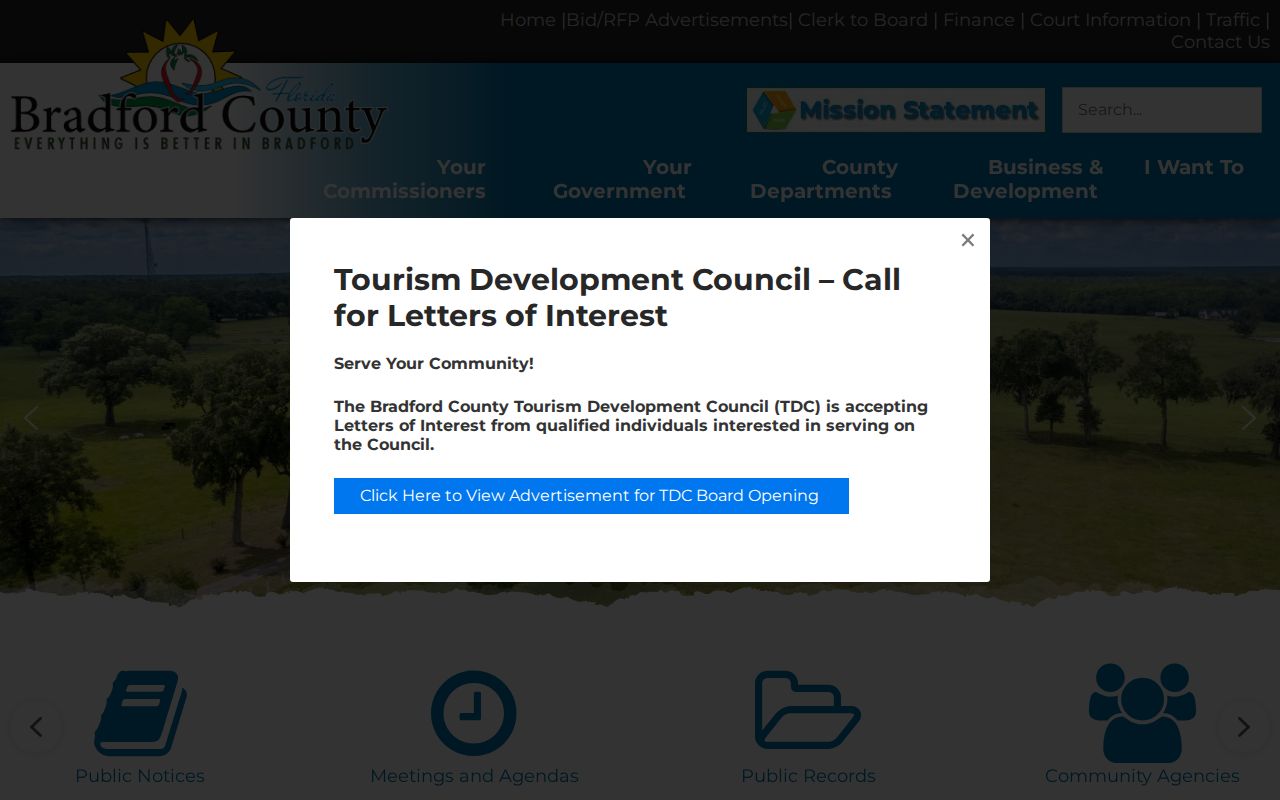1280x800 pixels.
Task: Click Serve Your Community! text
Action: pos(434,363)
